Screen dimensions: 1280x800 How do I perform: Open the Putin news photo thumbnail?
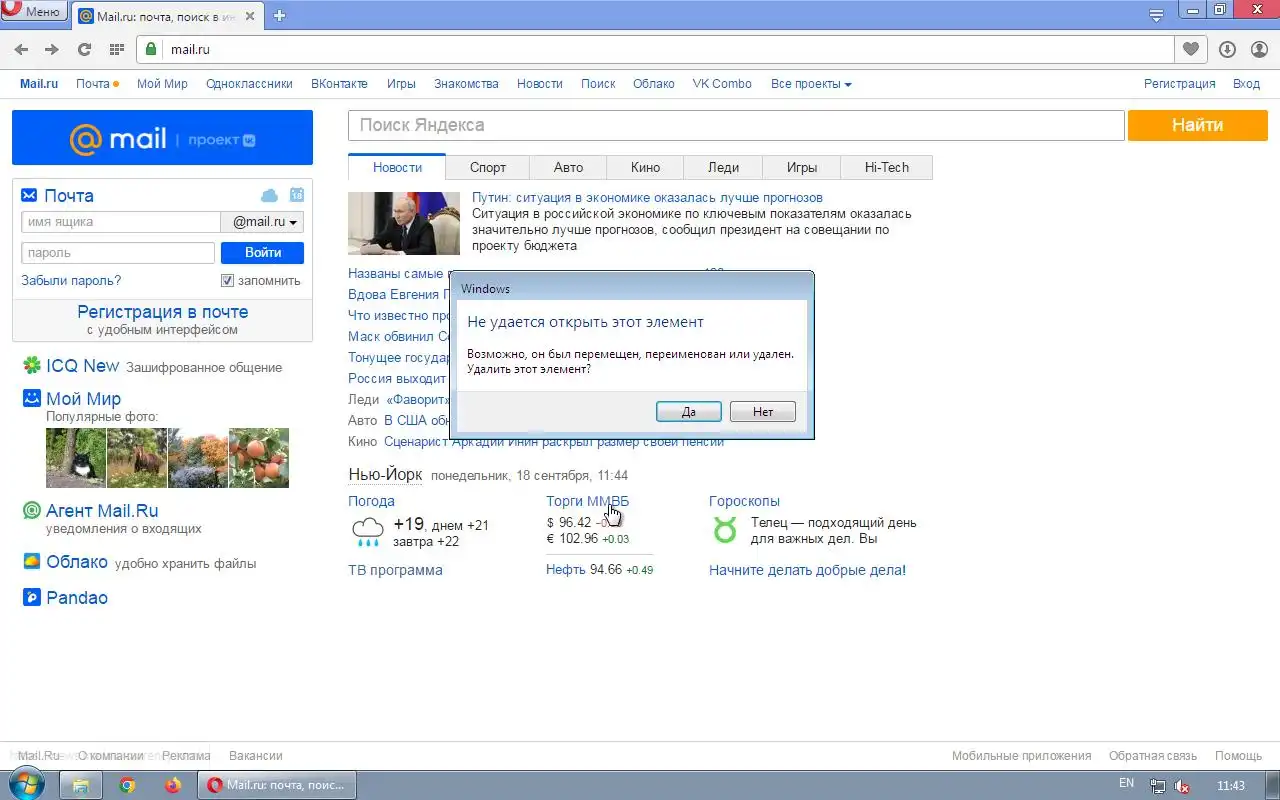point(404,223)
